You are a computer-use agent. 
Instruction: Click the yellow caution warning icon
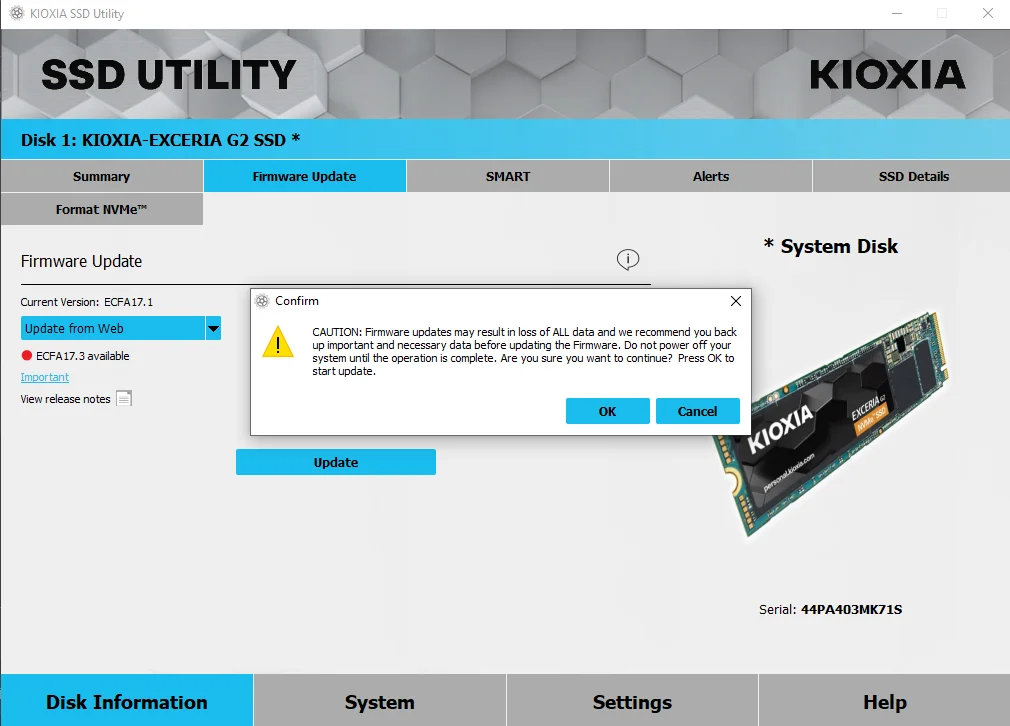click(x=278, y=342)
